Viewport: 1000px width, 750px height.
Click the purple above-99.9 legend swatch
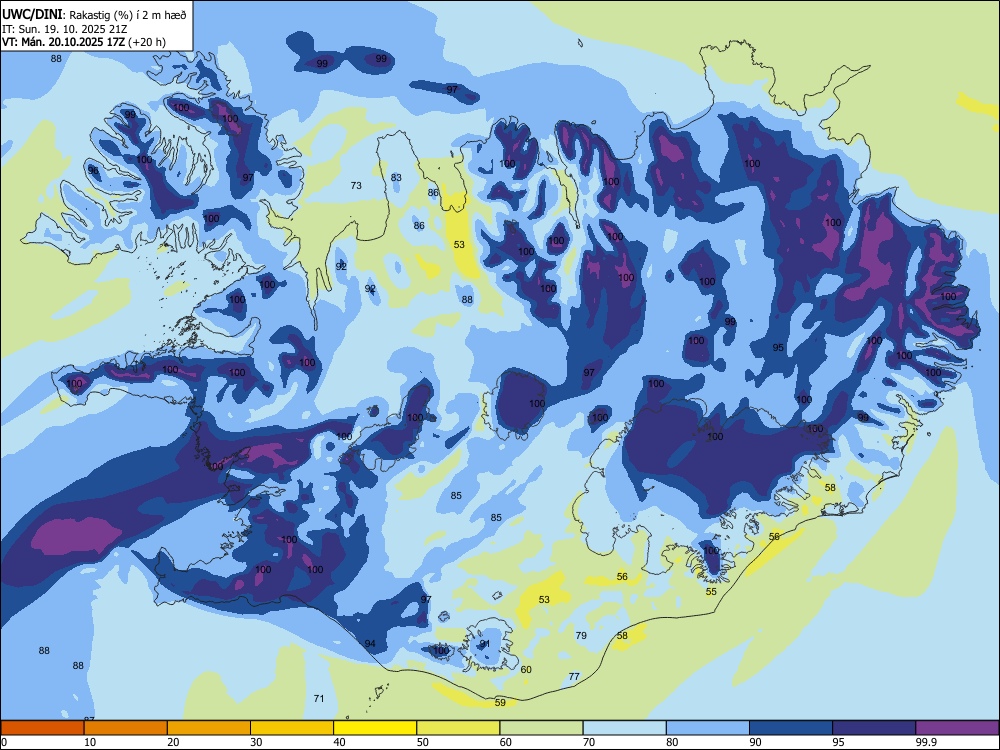[957, 727]
